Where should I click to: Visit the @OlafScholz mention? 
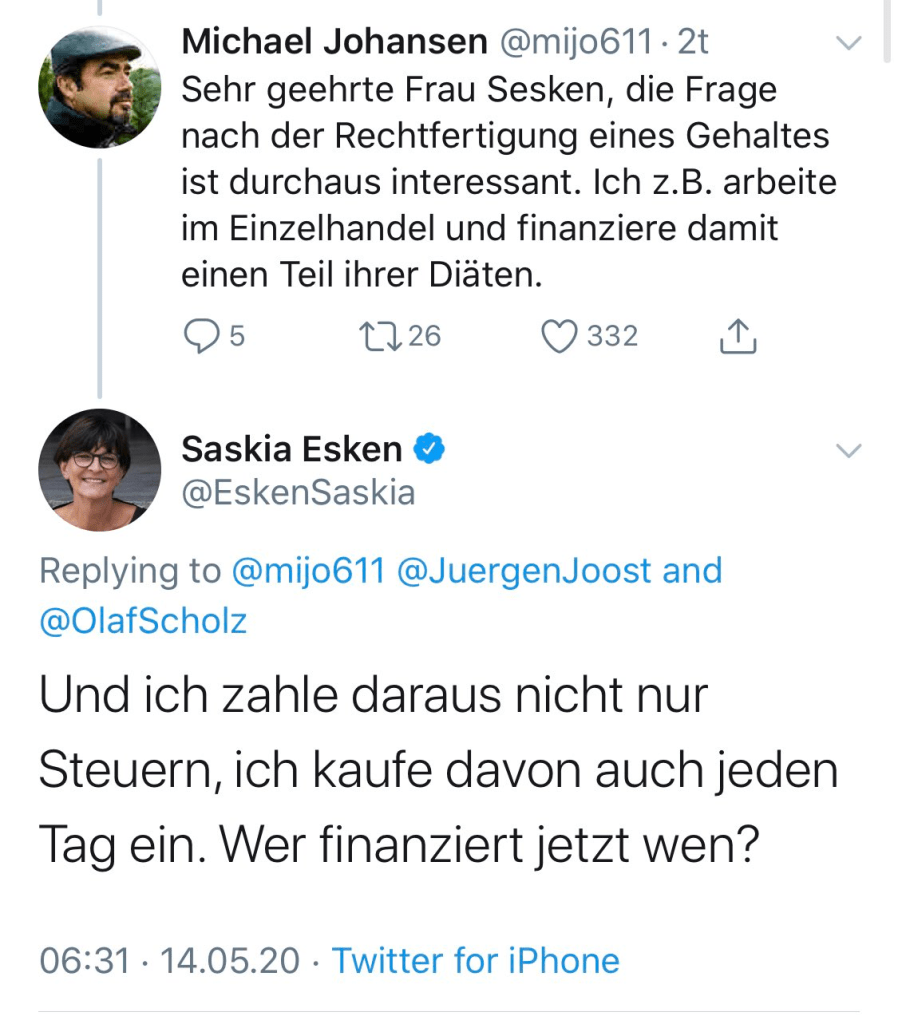click(x=143, y=621)
